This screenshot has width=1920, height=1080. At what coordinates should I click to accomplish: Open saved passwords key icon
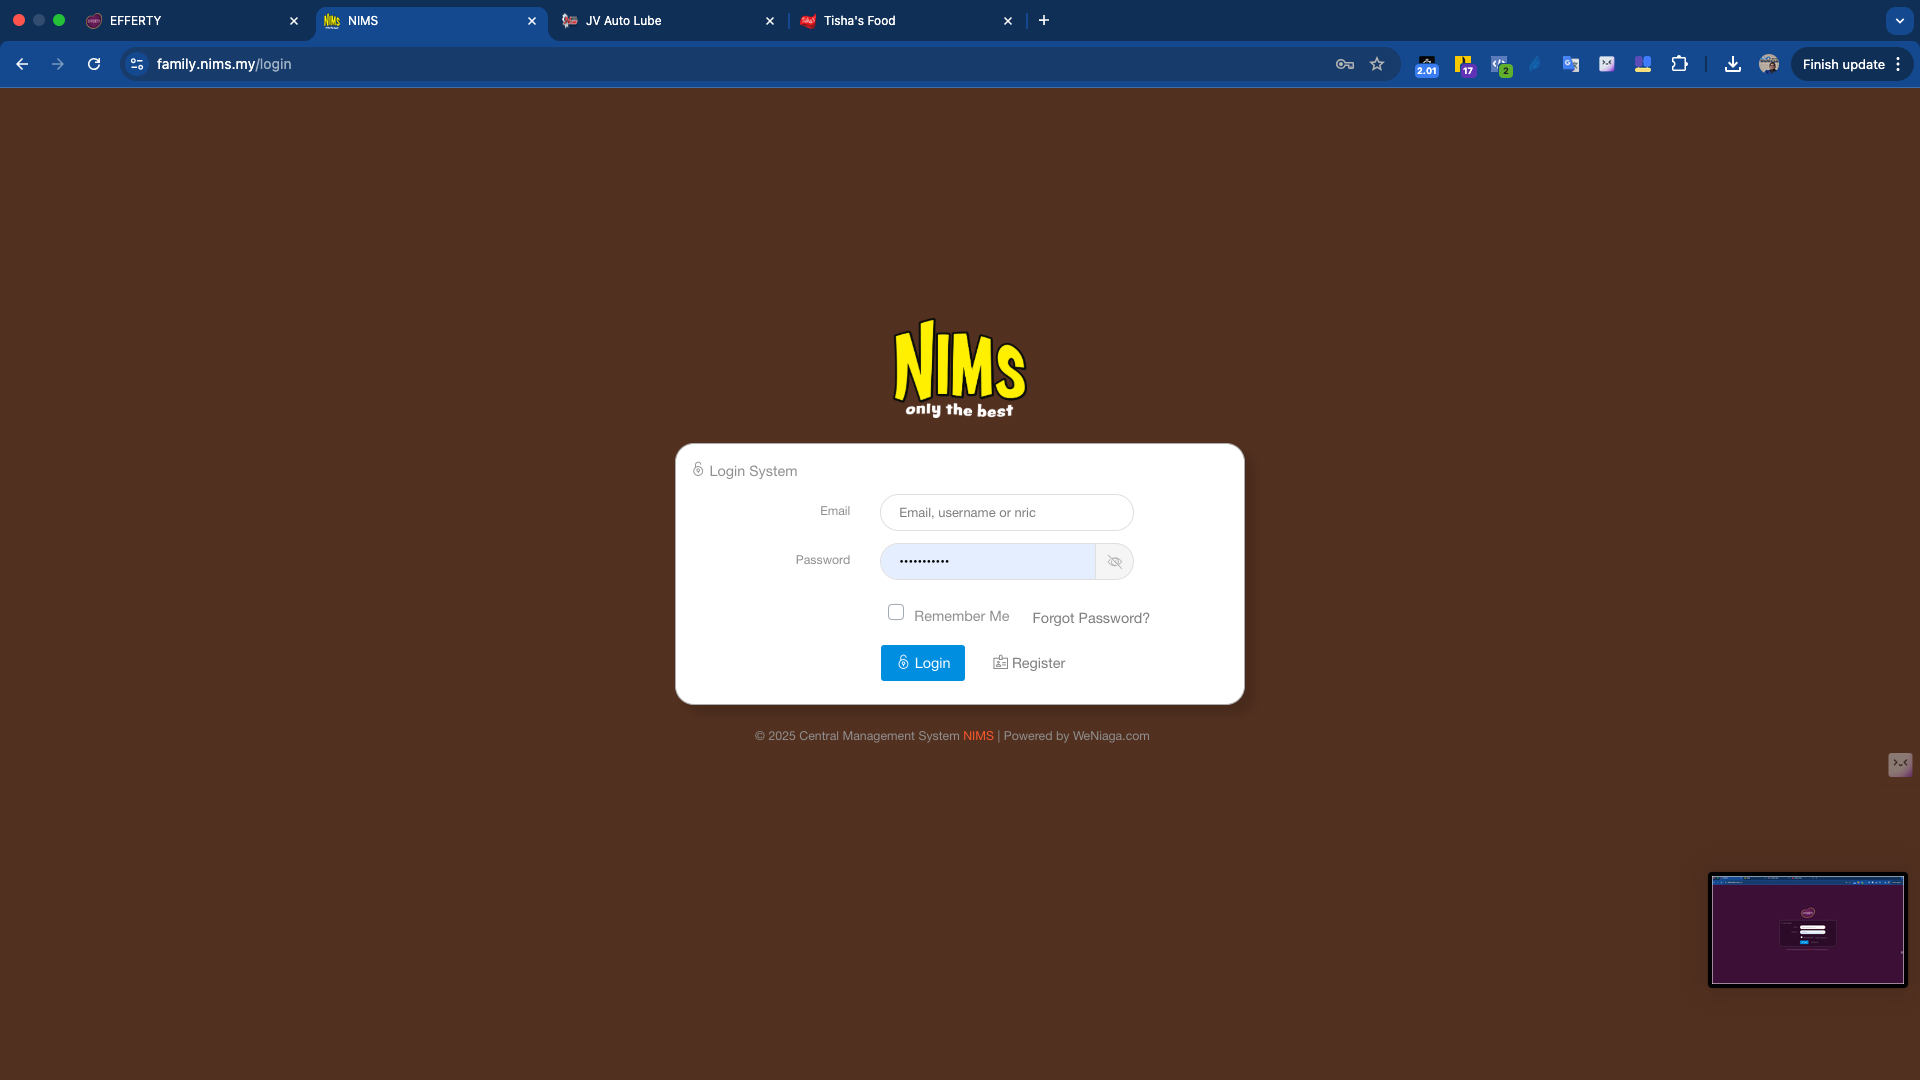coord(1345,64)
